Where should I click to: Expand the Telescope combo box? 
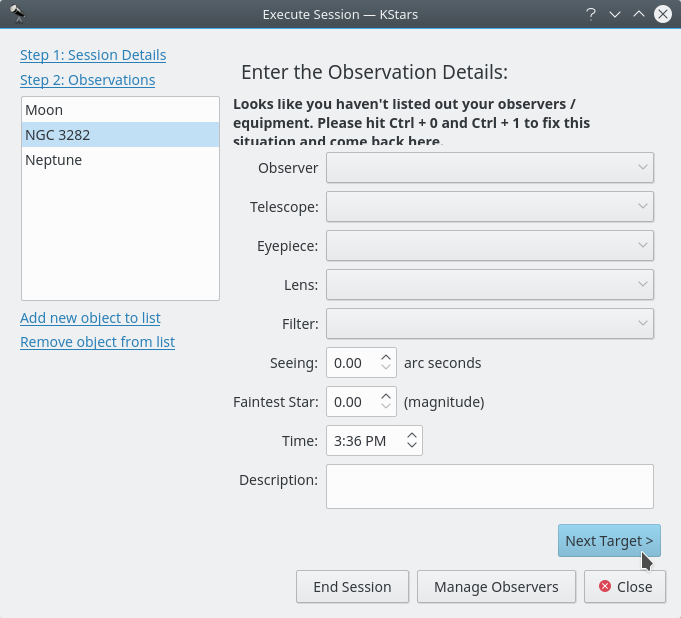[x=490, y=207]
